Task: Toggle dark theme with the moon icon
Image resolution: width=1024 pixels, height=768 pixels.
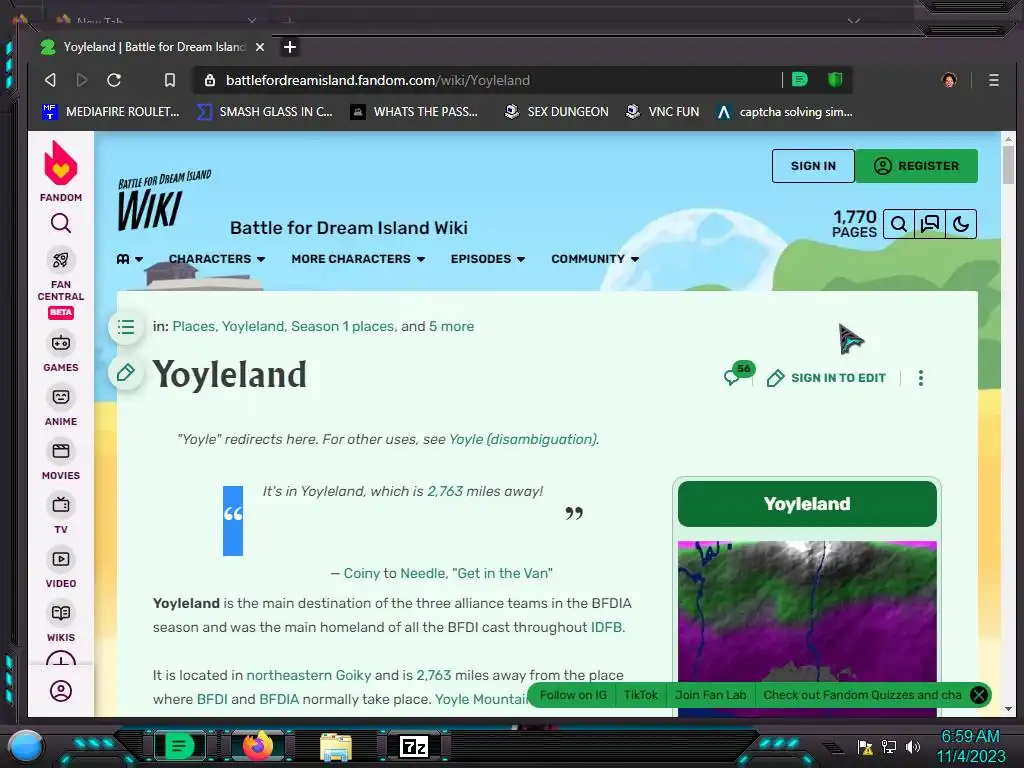Action: click(961, 224)
